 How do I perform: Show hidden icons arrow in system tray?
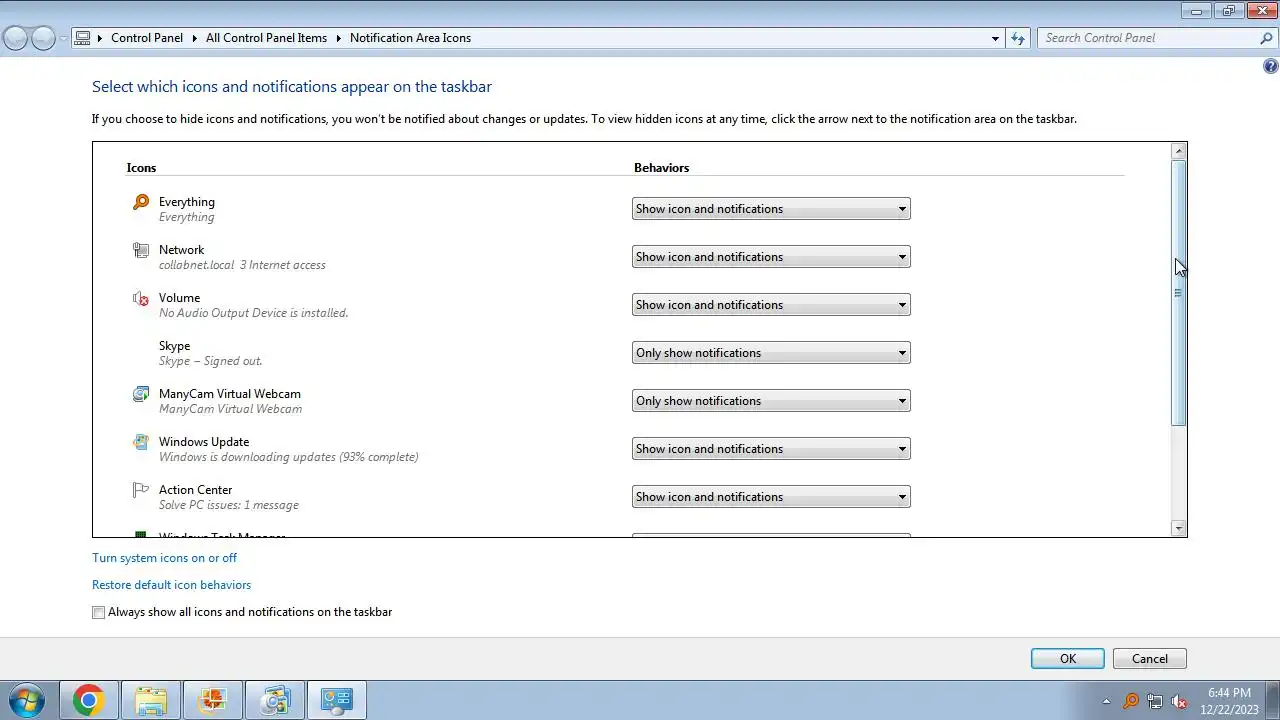[x=1106, y=701]
